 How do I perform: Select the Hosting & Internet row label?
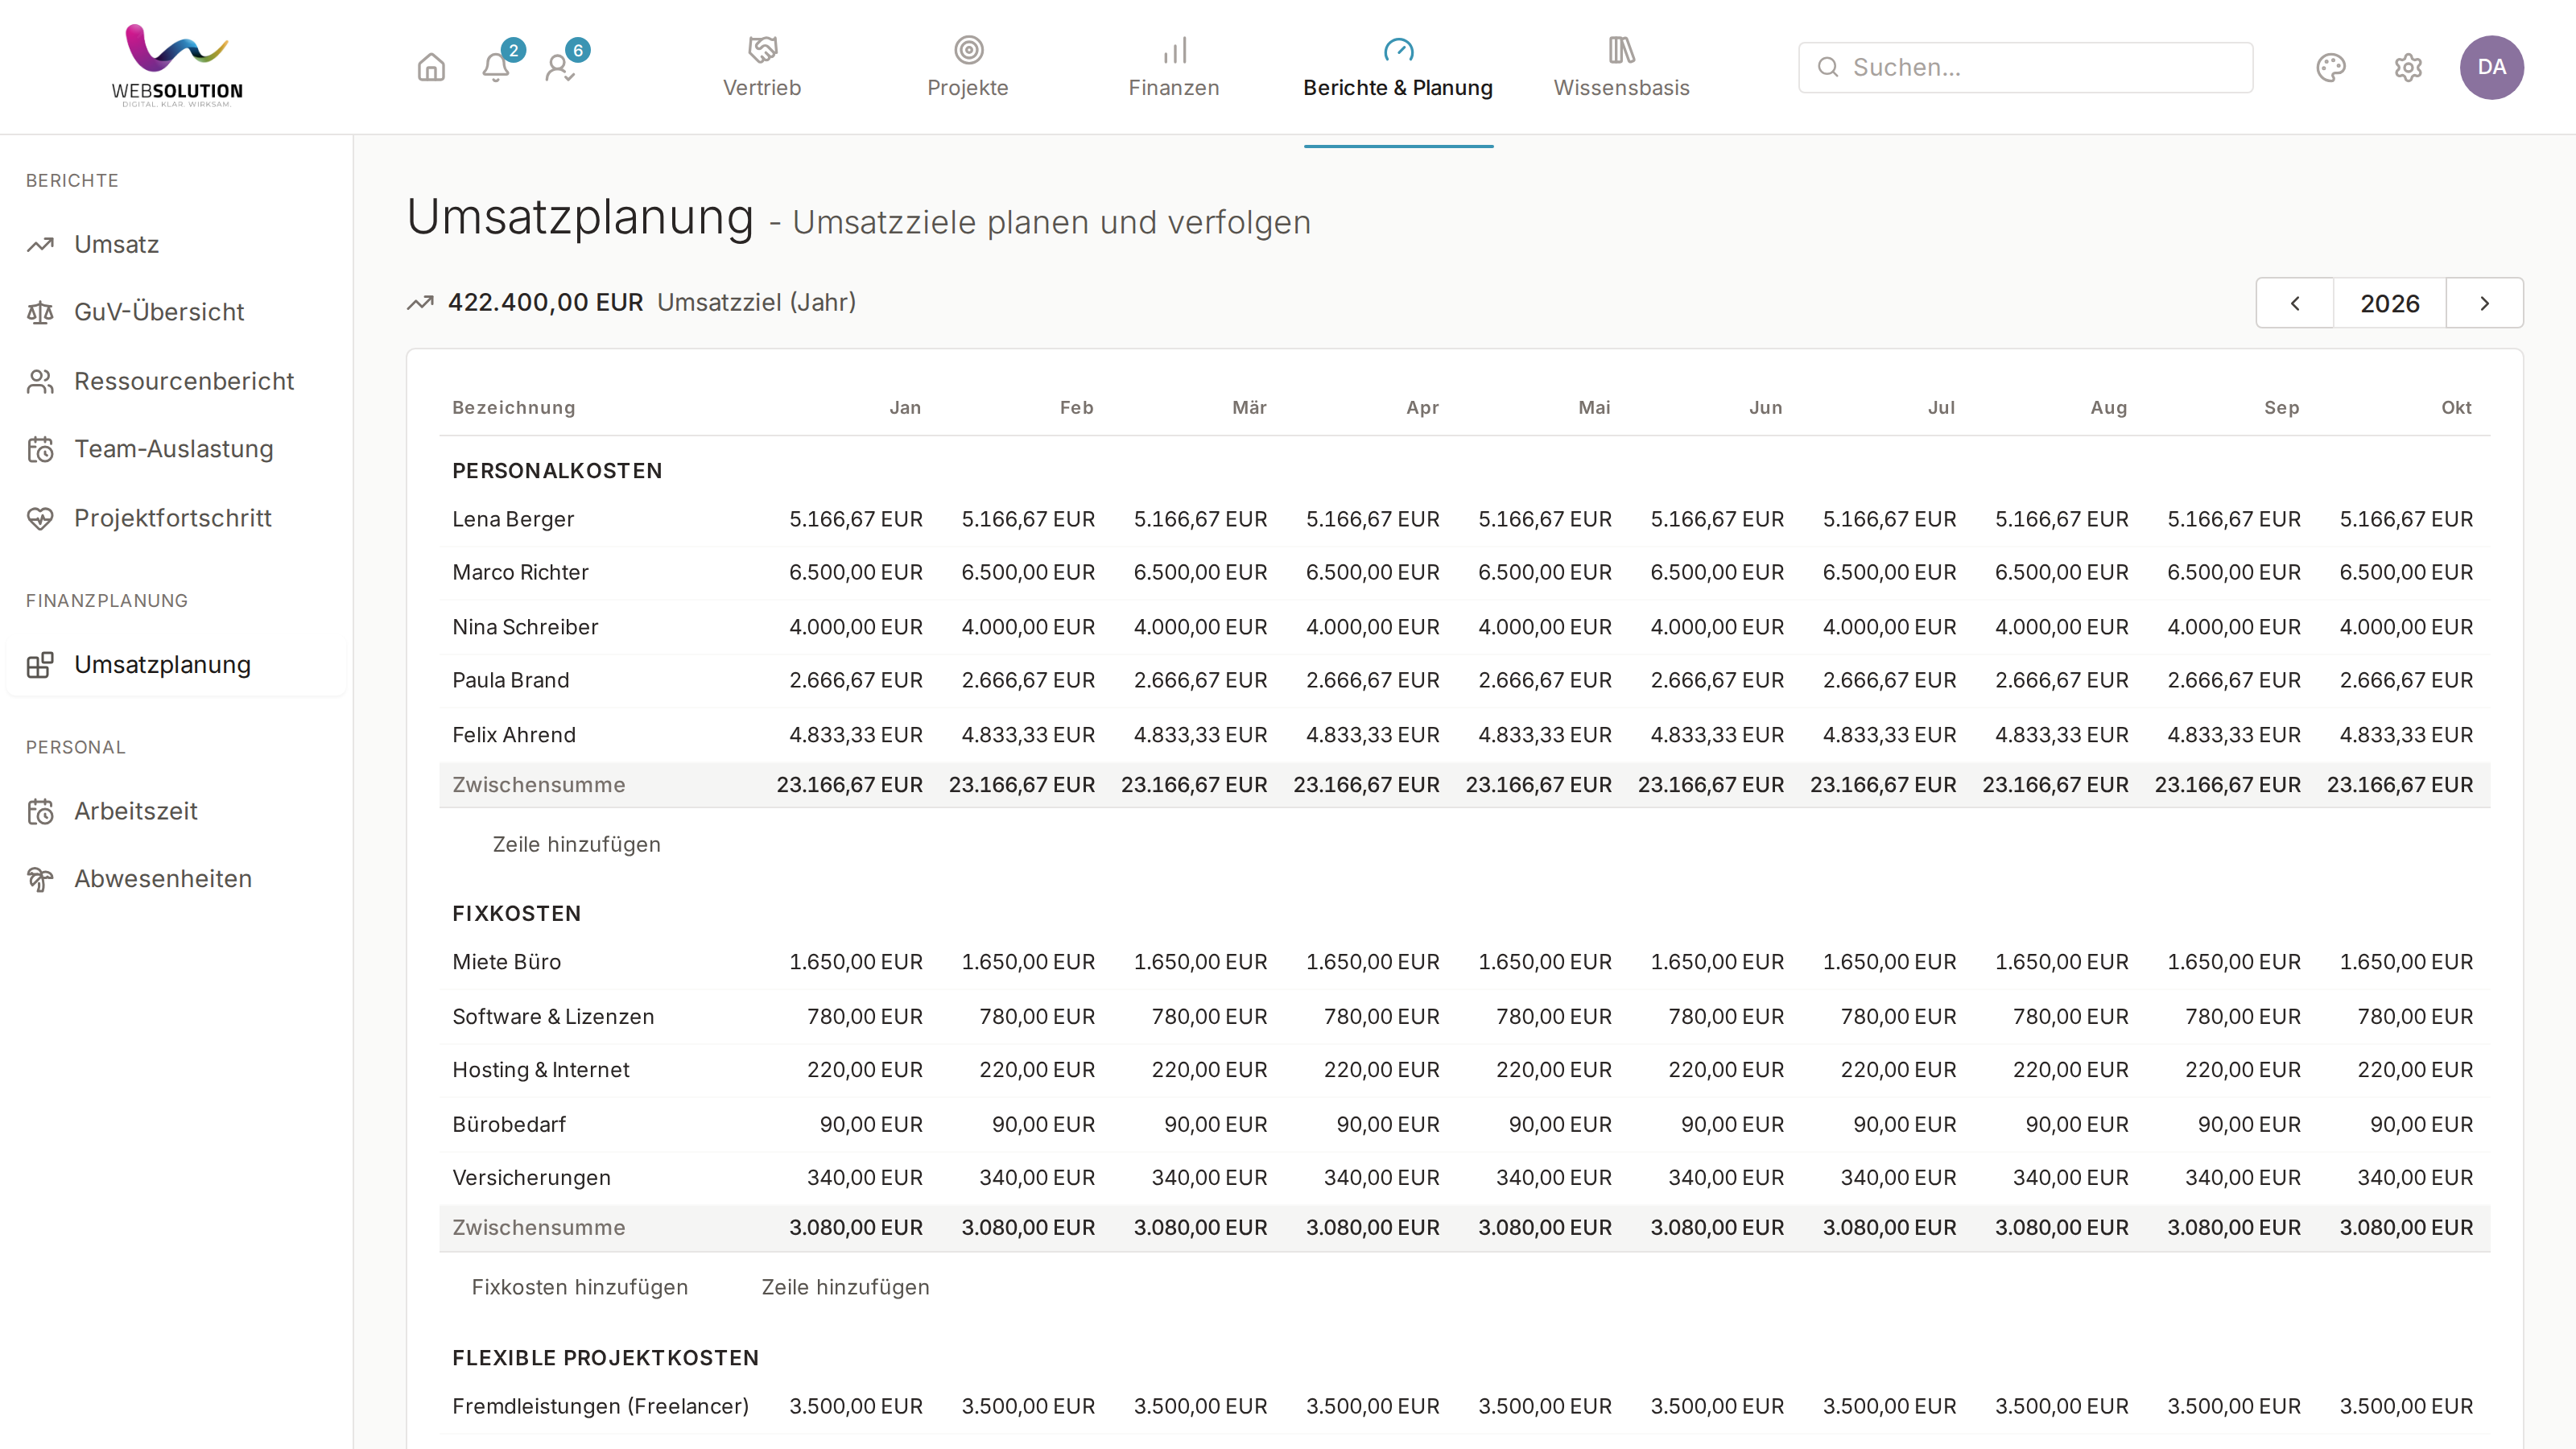[540, 1070]
